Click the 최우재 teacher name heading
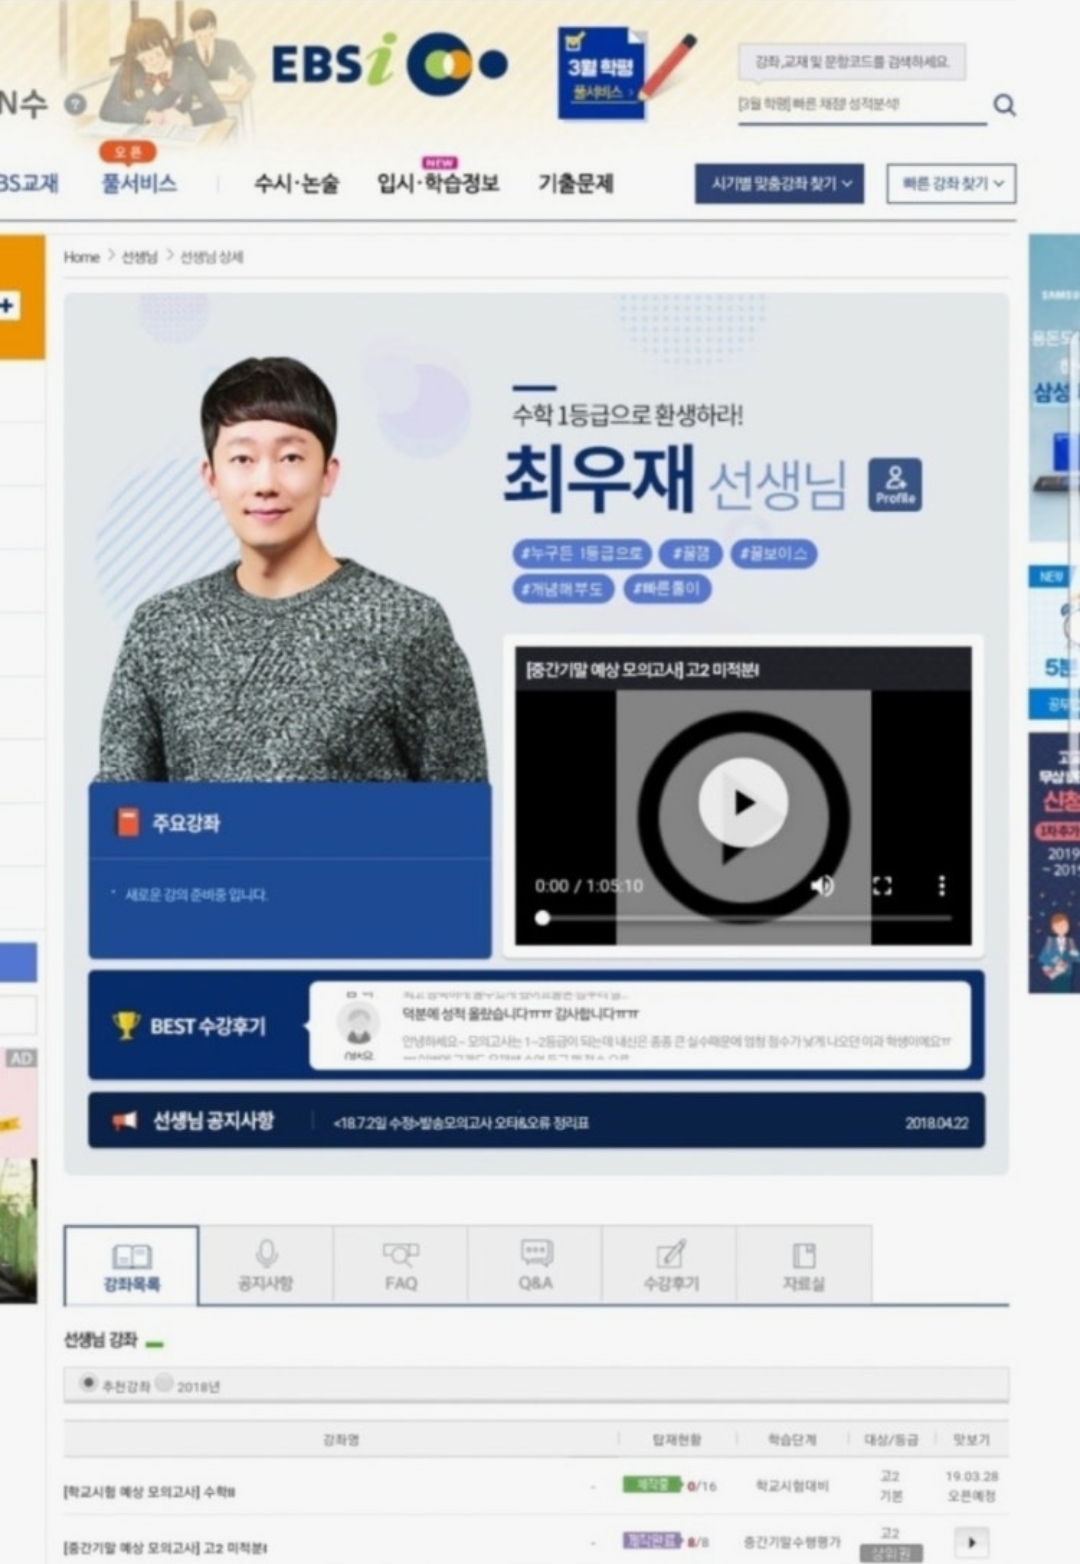This screenshot has width=1080, height=1564. tap(598, 478)
